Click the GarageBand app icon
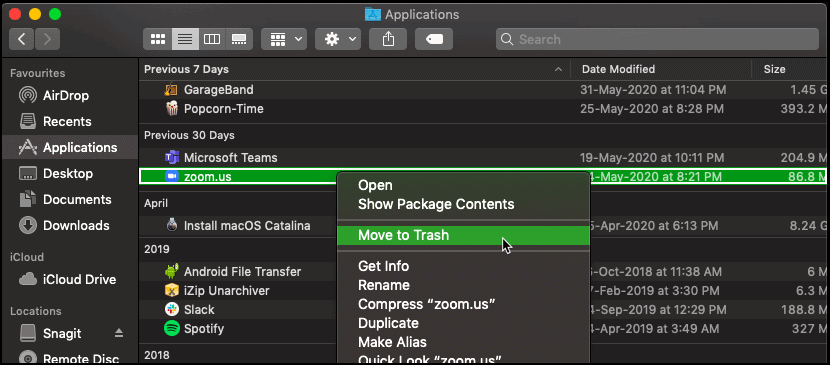 pos(172,90)
